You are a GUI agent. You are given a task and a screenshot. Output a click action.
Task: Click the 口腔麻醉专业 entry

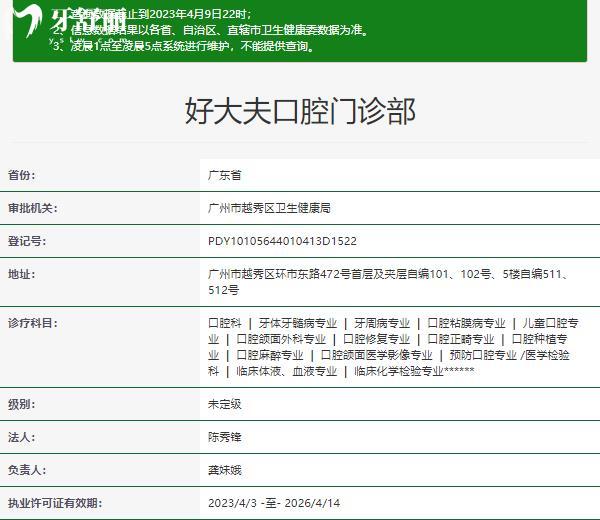[x=270, y=355]
